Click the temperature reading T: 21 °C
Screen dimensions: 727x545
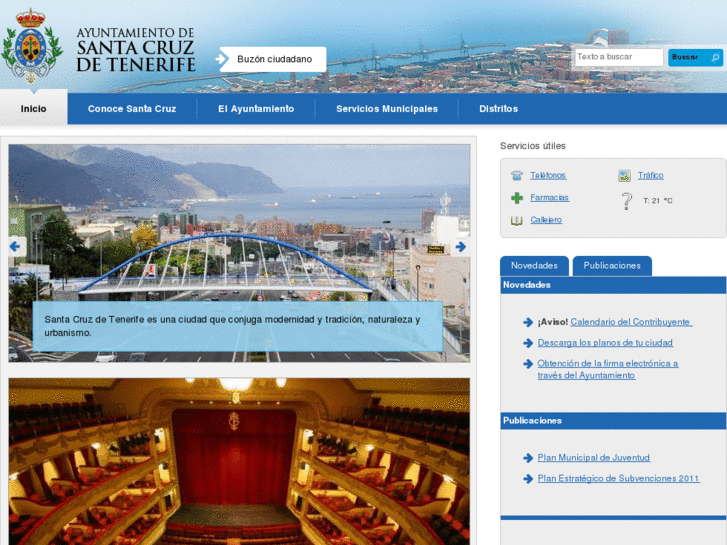pyautogui.click(x=657, y=201)
